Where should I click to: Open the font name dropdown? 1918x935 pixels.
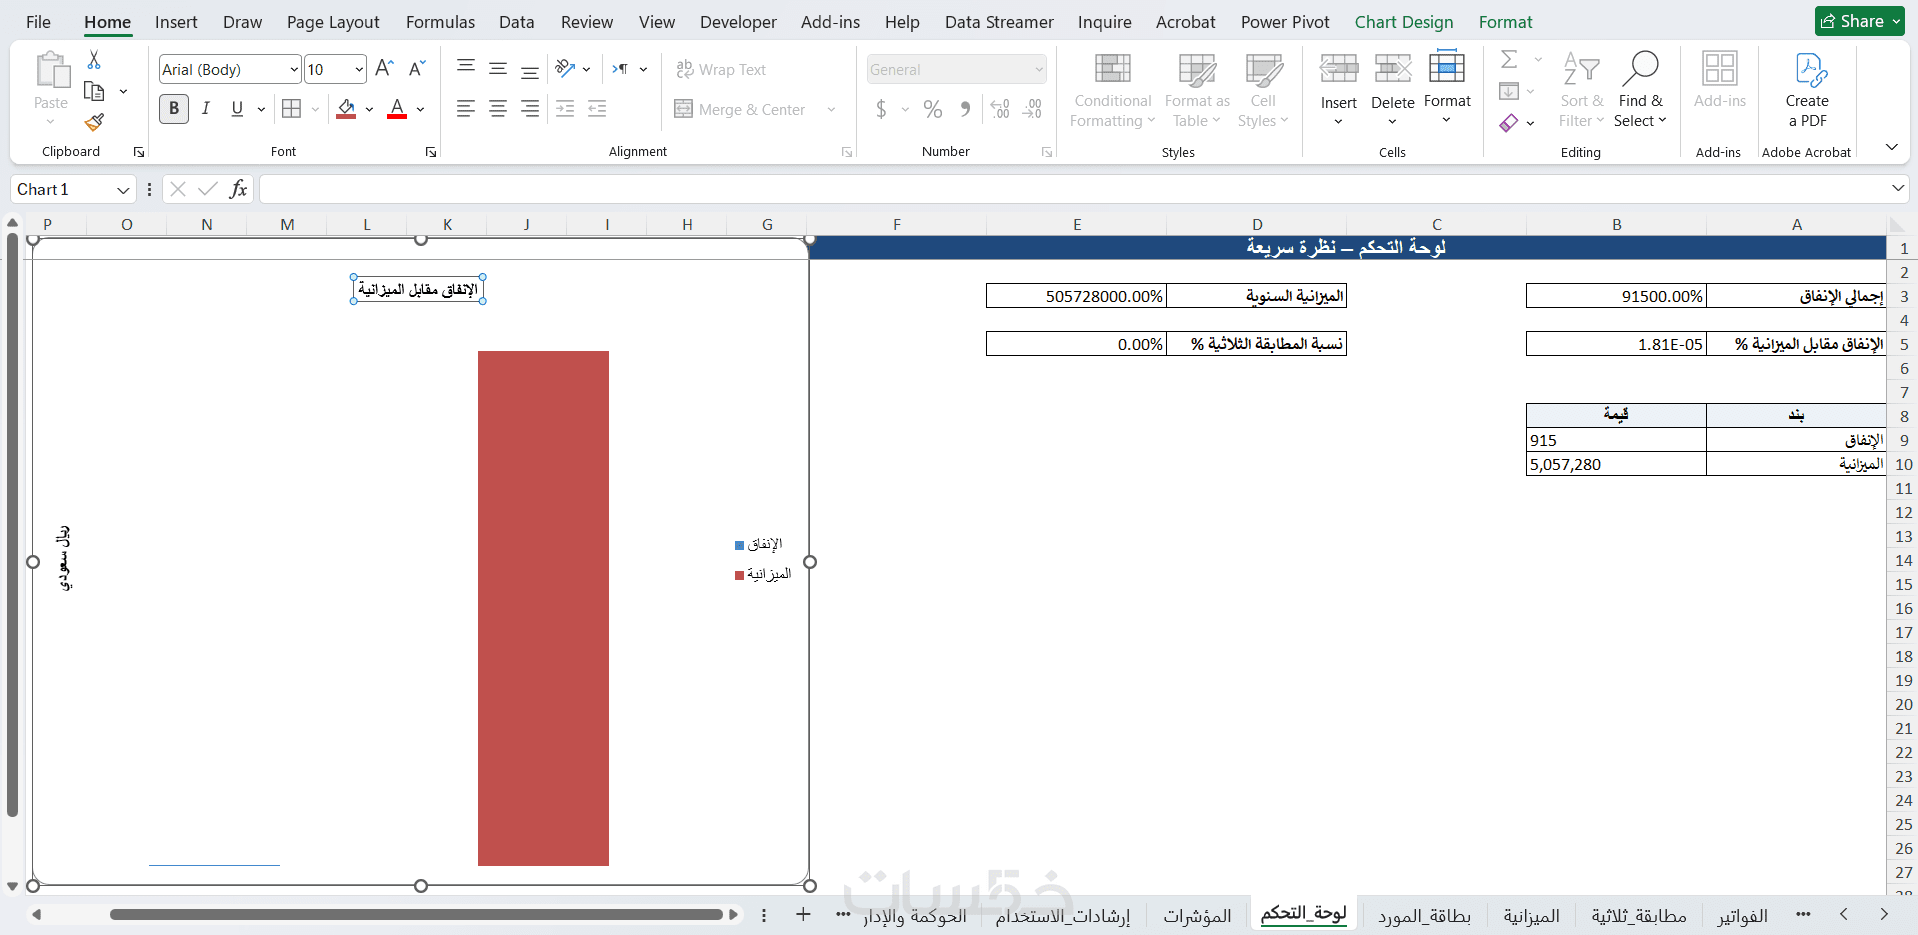click(294, 69)
